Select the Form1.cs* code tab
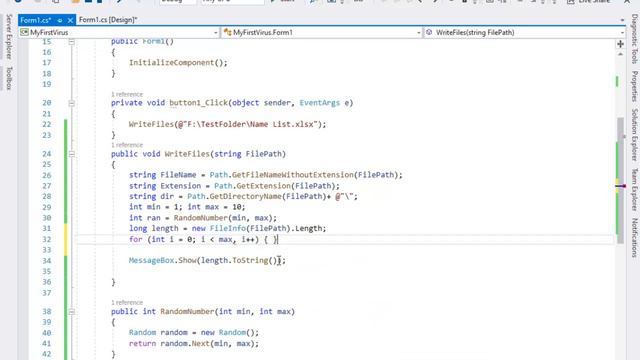The image size is (640, 360). coord(36,20)
